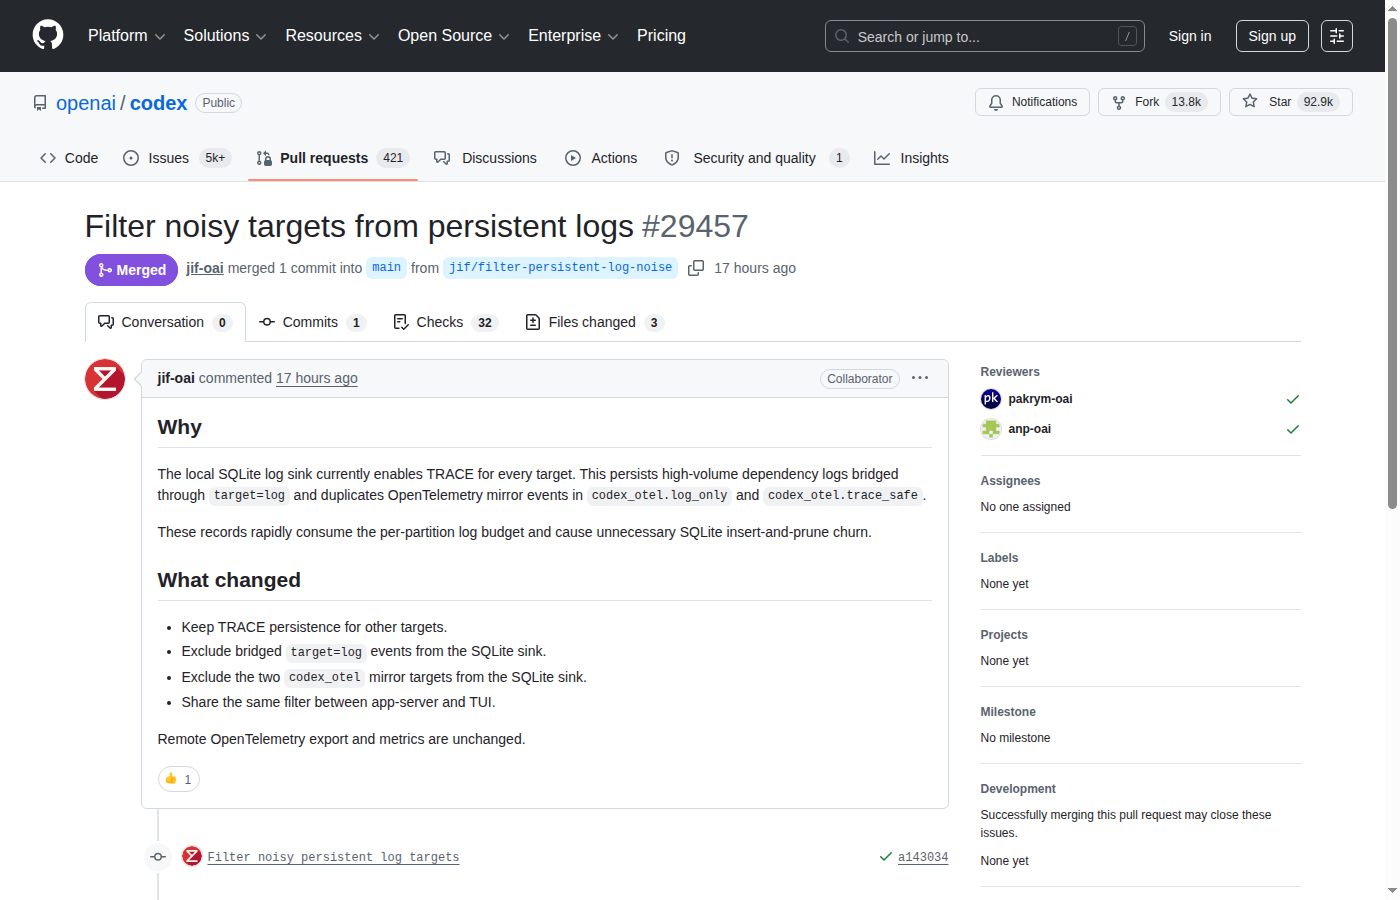Image resolution: width=1400 pixels, height=900 pixels.
Task: Click the Development sidebar heading
Action: (x=1018, y=789)
